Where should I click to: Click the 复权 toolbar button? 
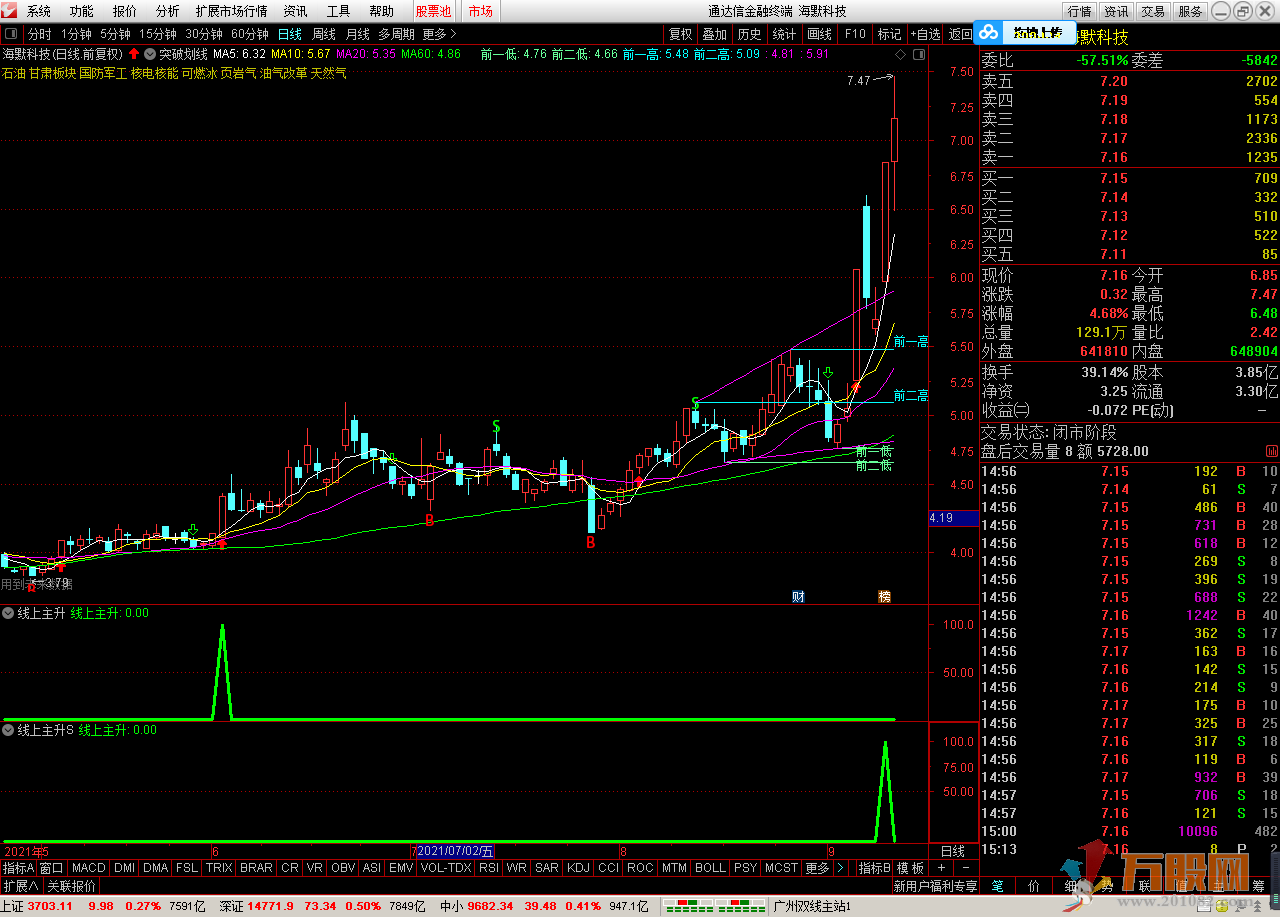680,34
